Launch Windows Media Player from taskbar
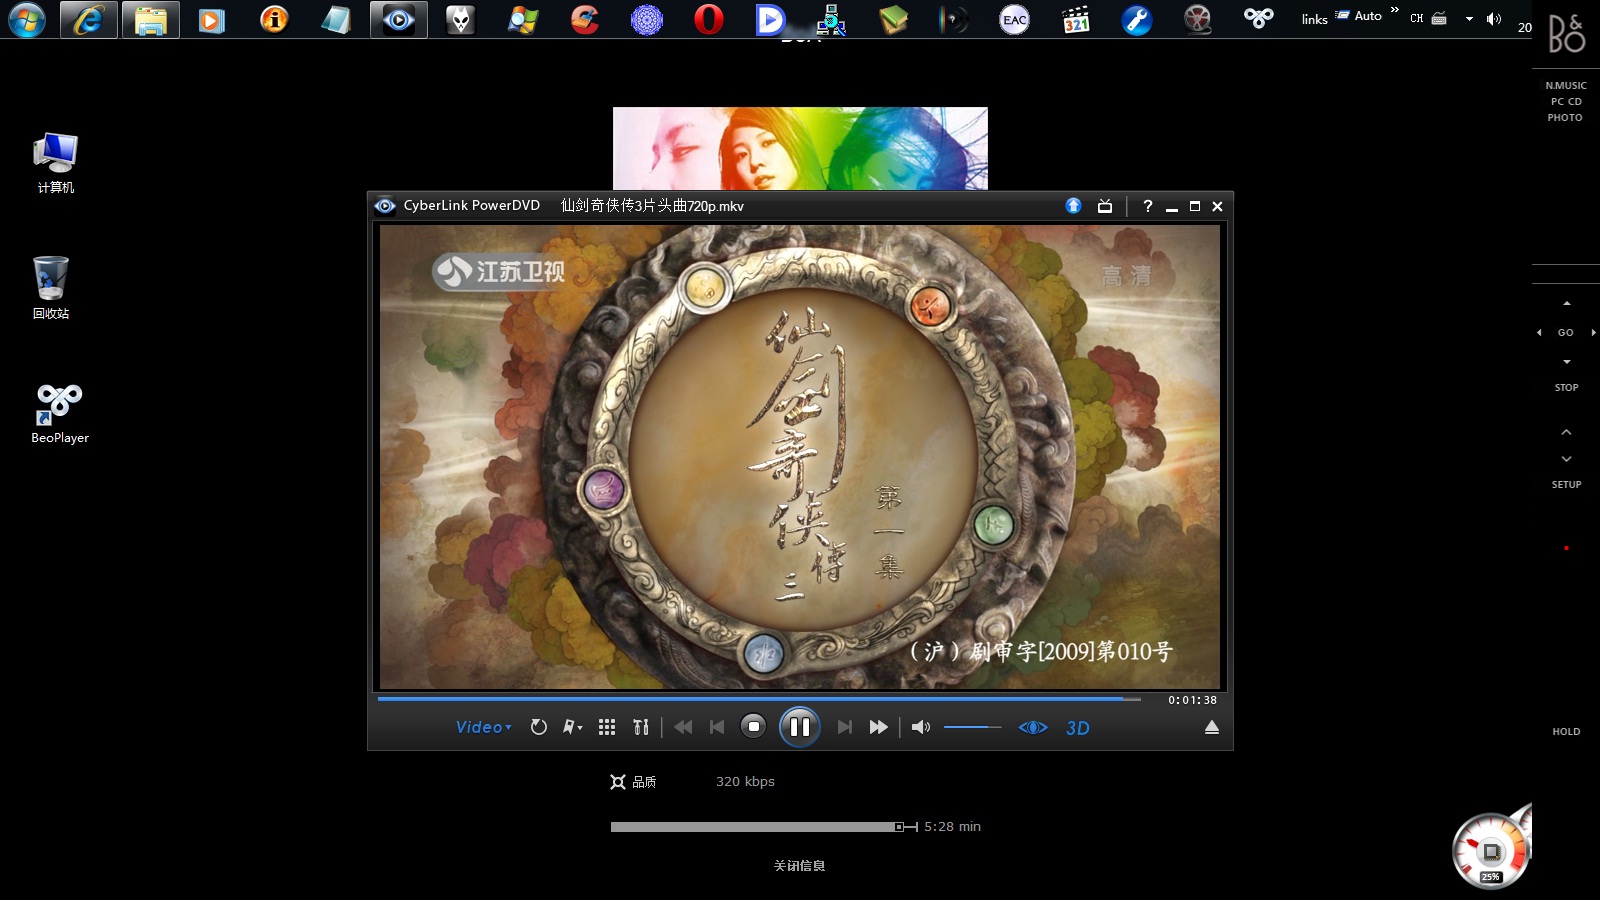This screenshot has height=900, width=1600. (x=212, y=19)
